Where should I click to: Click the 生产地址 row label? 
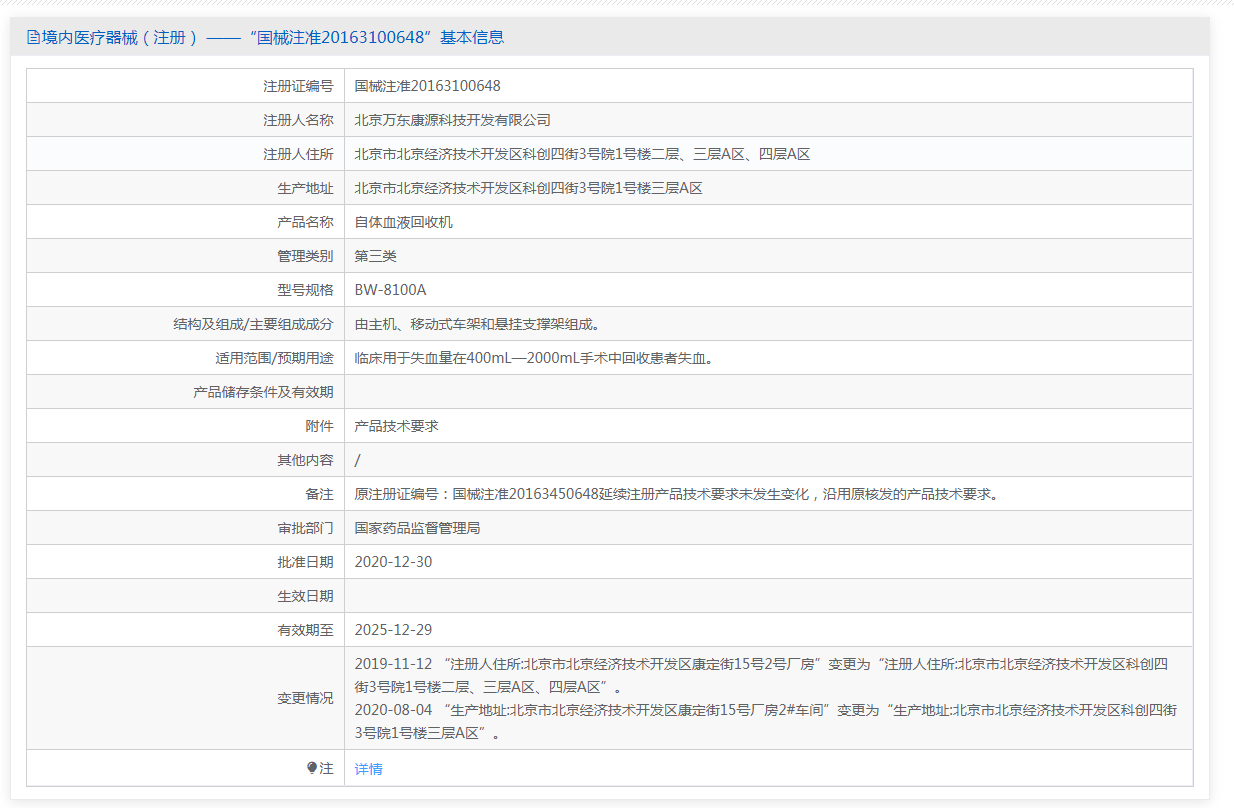pyautogui.click(x=305, y=188)
